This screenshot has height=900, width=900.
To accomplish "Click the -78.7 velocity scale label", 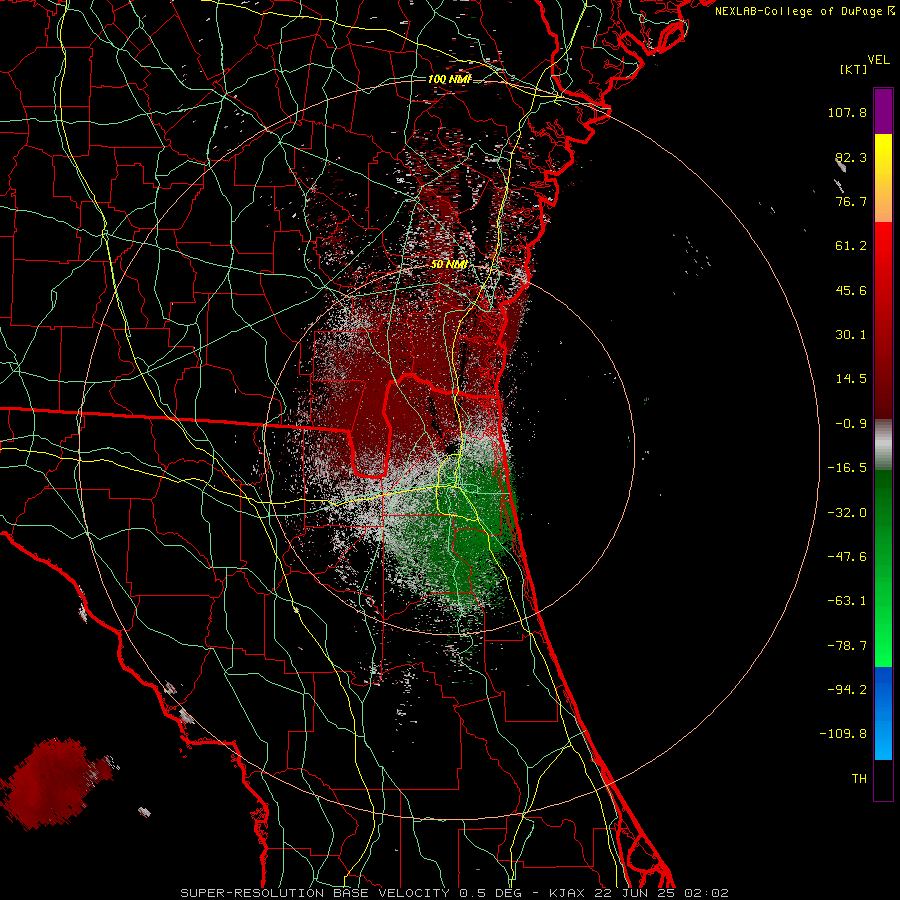I will tap(847, 646).
